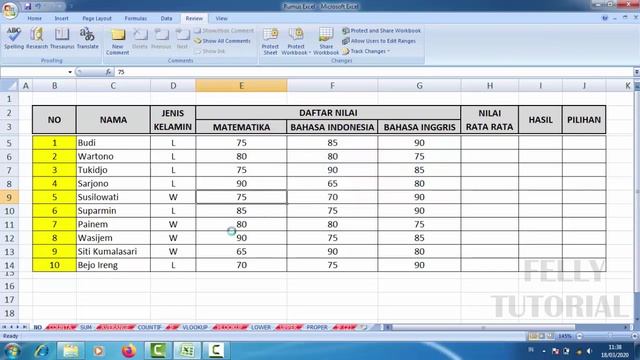Click the next sheet navigation arrow
This screenshot has height=360, width=640.
[18, 327]
